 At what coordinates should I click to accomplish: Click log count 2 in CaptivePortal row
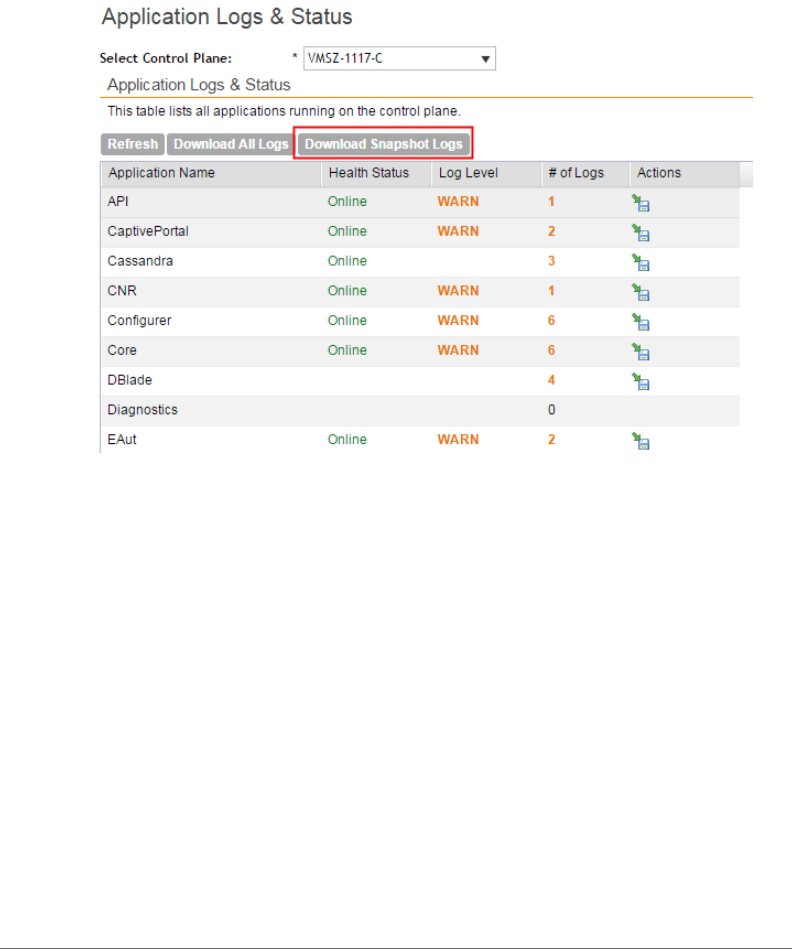(x=551, y=231)
